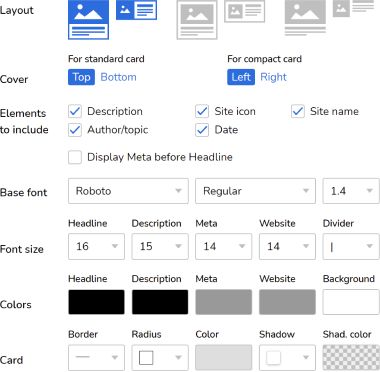380x372 pixels.
Task: Pick the Website color swatch
Action: tap(287, 302)
